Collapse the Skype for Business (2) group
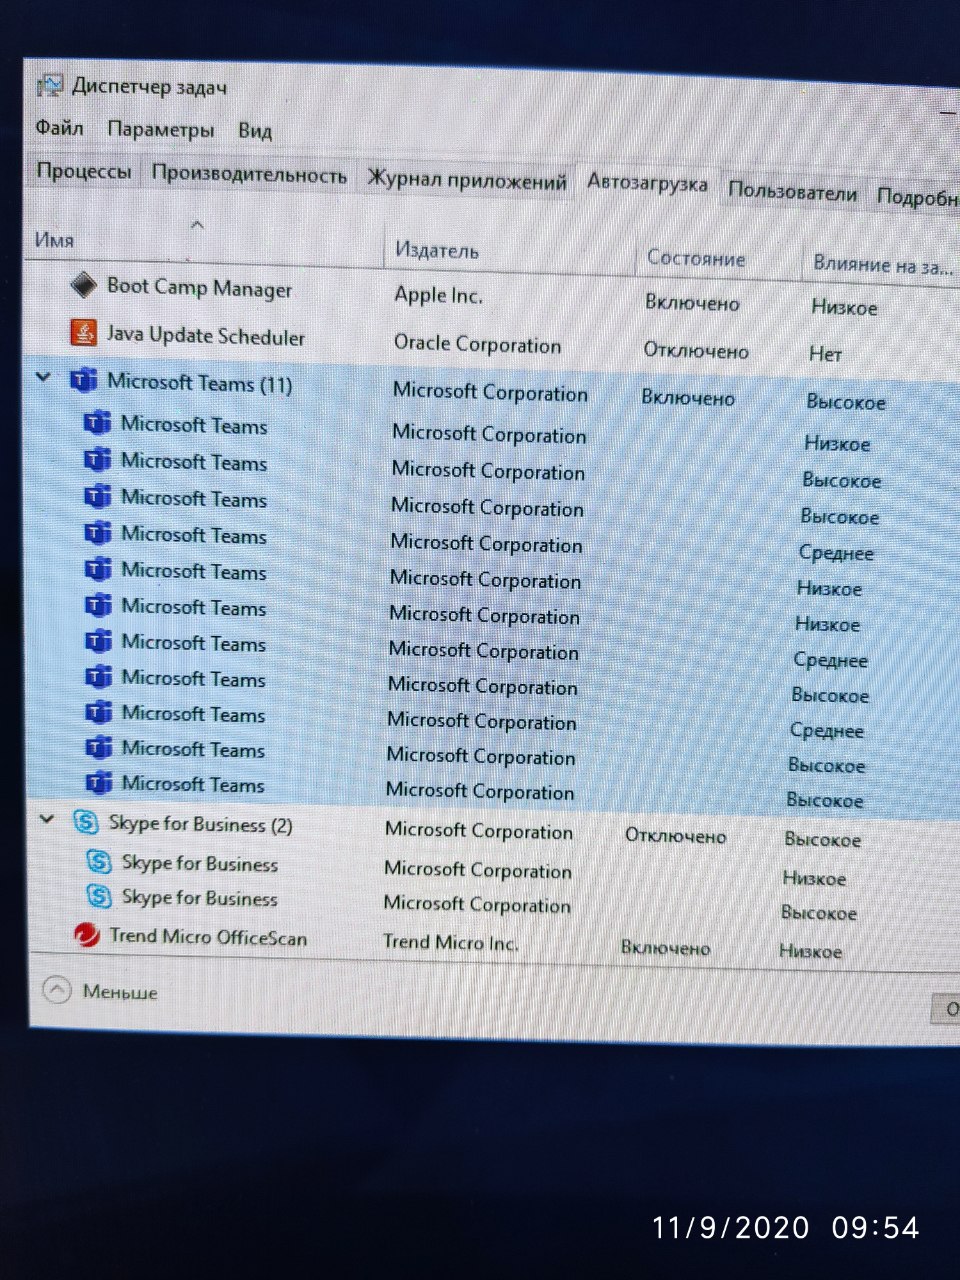The height and width of the screenshot is (1280, 960). click(46, 820)
